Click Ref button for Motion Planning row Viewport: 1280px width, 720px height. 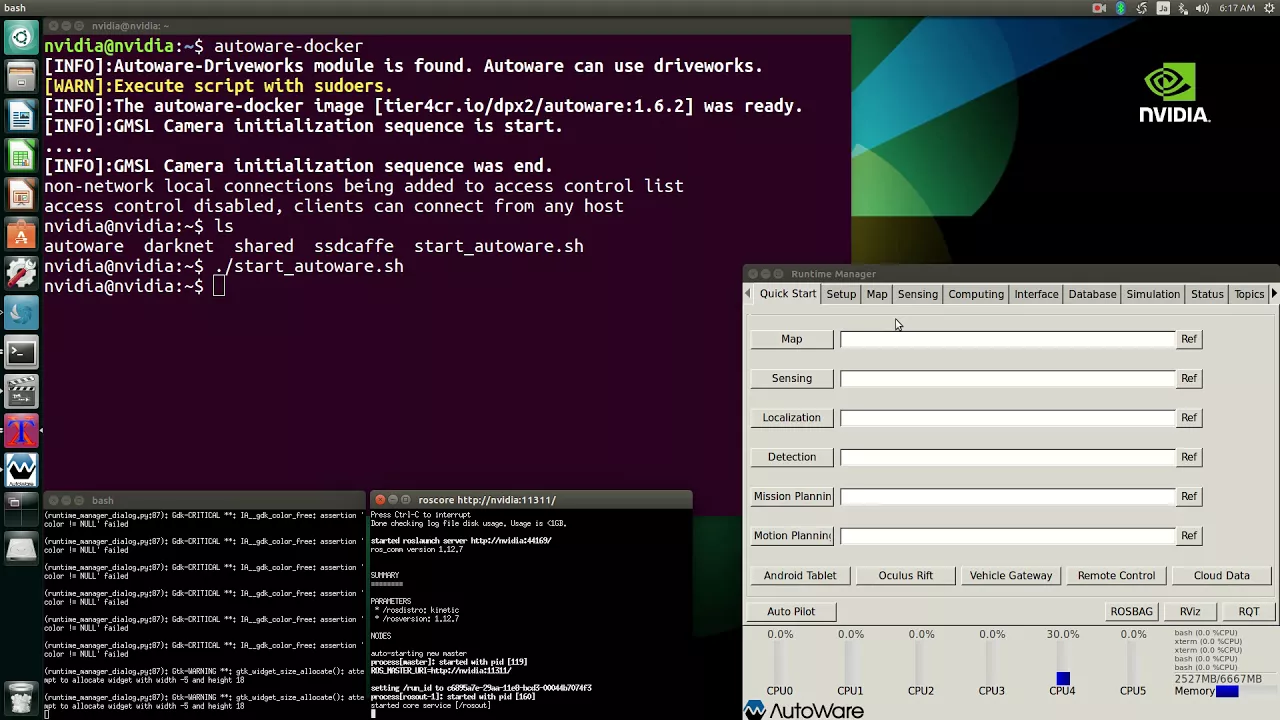pos(1188,536)
